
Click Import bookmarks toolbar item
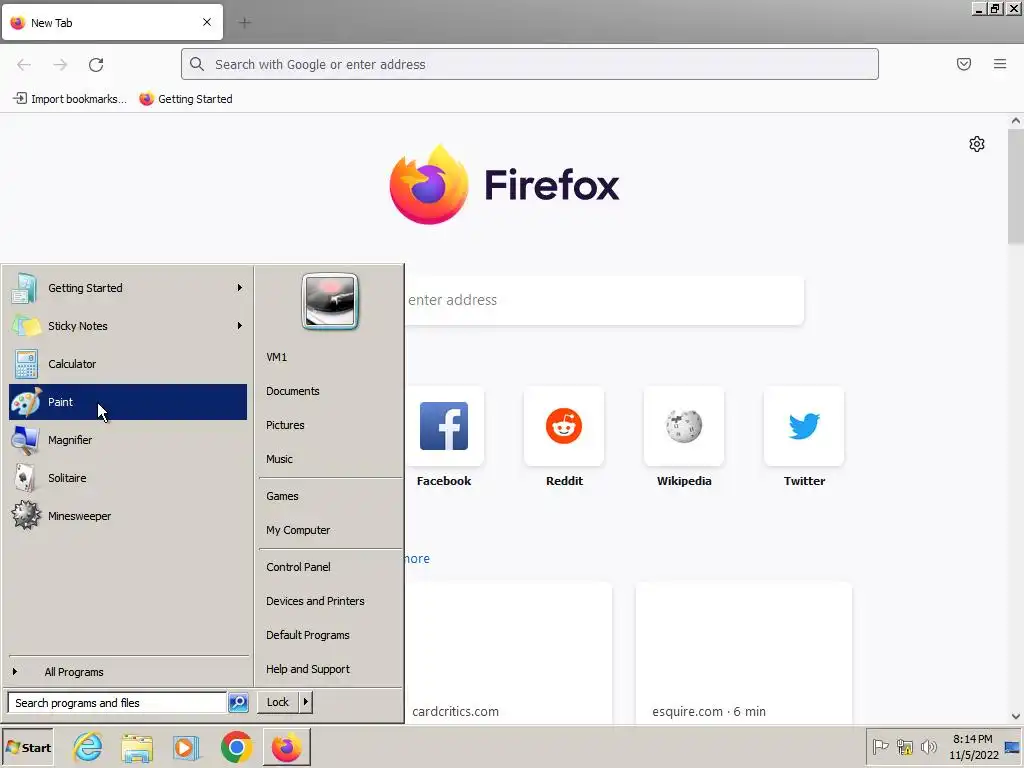point(69,99)
